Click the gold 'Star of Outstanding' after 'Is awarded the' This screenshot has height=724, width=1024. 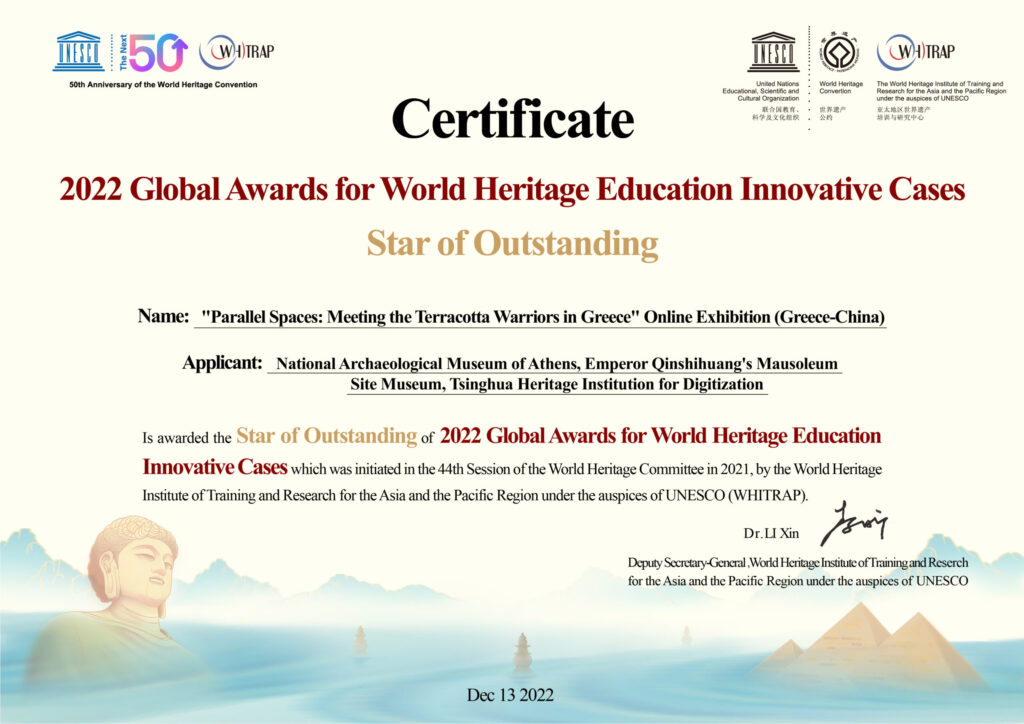327,435
